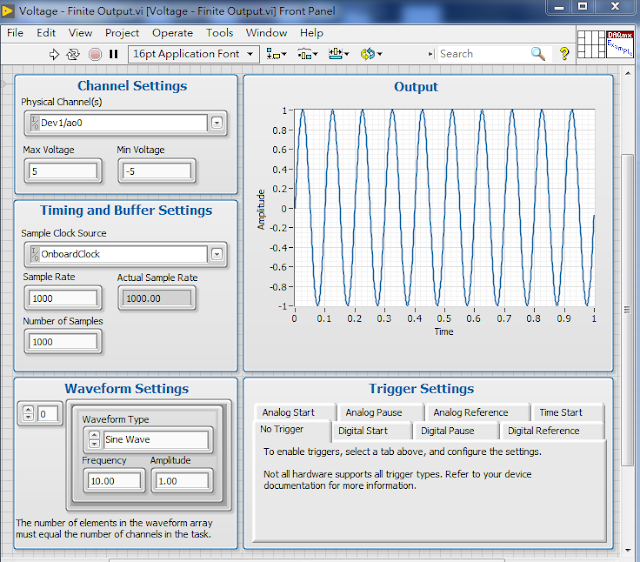Open the Align Objects toolbar menu
The image size is (640, 562).
coord(276,54)
